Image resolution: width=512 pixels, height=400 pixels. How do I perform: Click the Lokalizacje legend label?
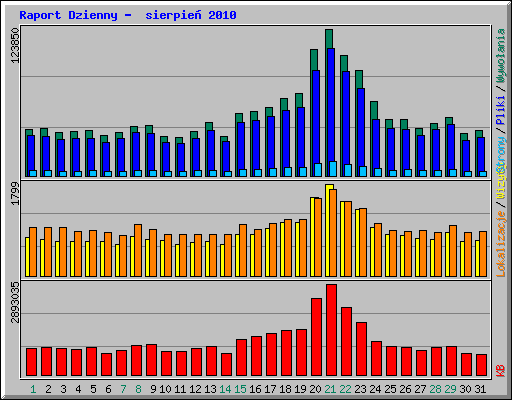pyautogui.click(x=501, y=244)
